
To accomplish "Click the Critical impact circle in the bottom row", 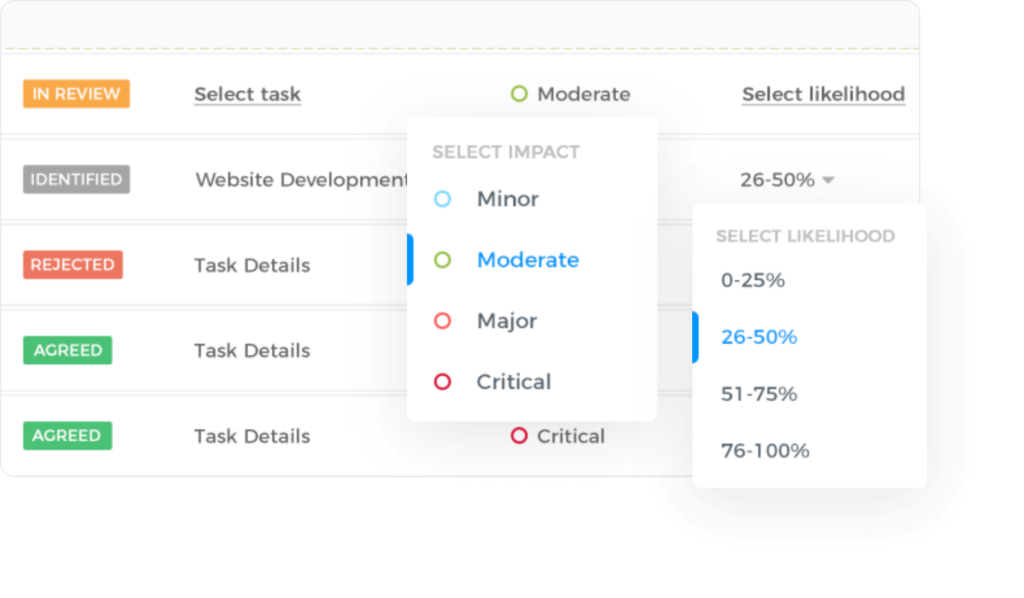I will [x=519, y=436].
